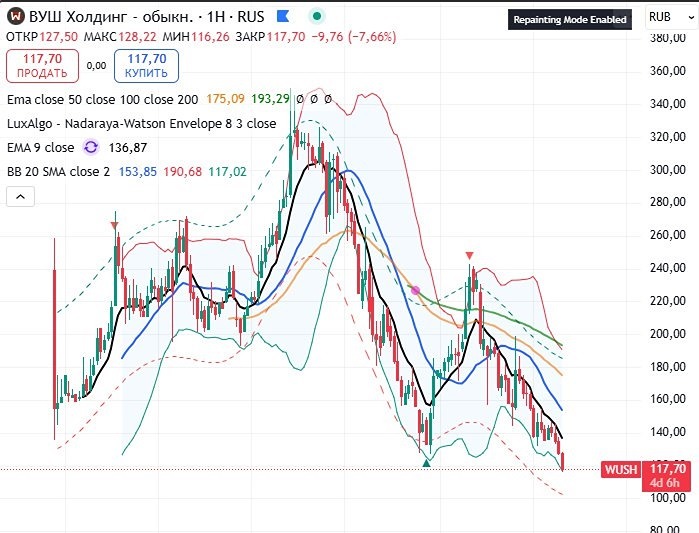
Task: Open the RUB currency dropdown
Action: [671, 18]
